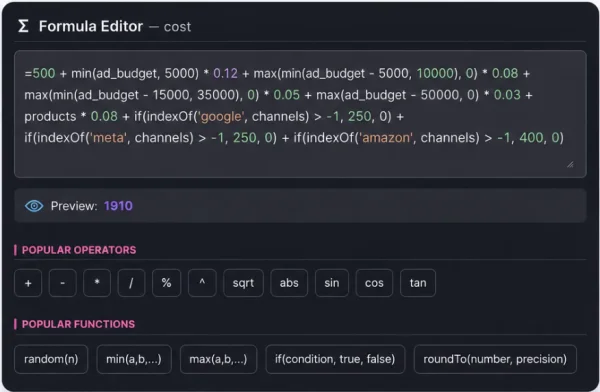This screenshot has height=392, width=600.
Task: Click the Formula Editor title text
Action: (91, 26)
